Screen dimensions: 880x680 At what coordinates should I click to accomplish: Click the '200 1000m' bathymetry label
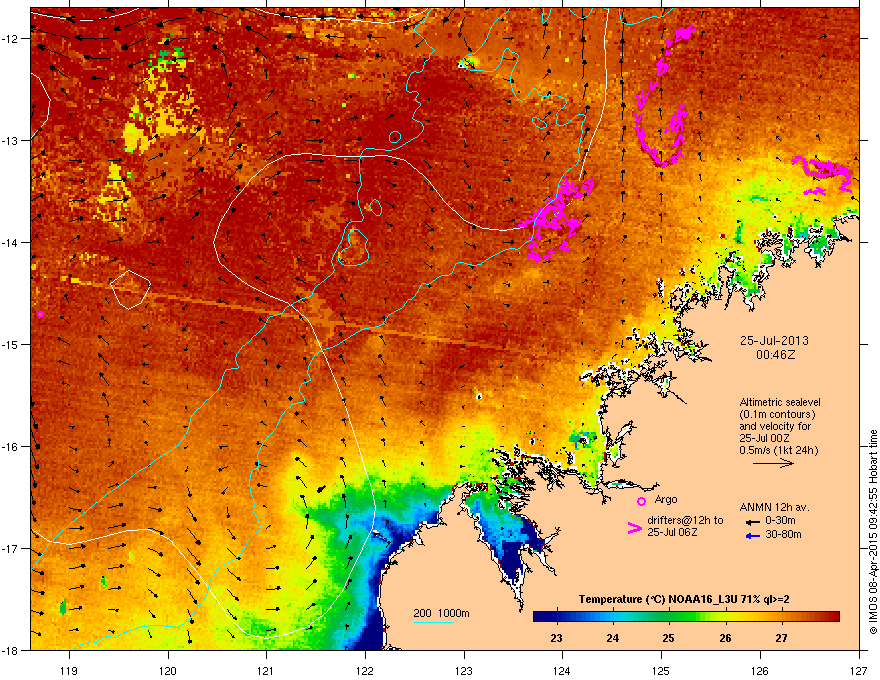441,613
